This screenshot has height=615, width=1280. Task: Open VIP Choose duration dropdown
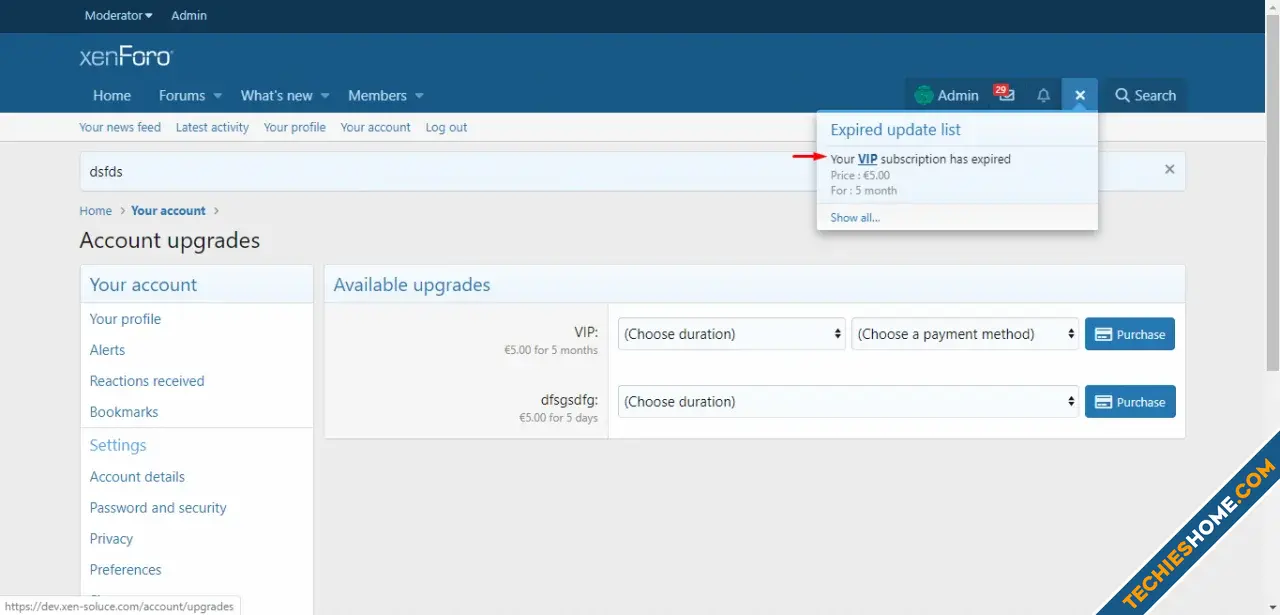click(732, 334)
